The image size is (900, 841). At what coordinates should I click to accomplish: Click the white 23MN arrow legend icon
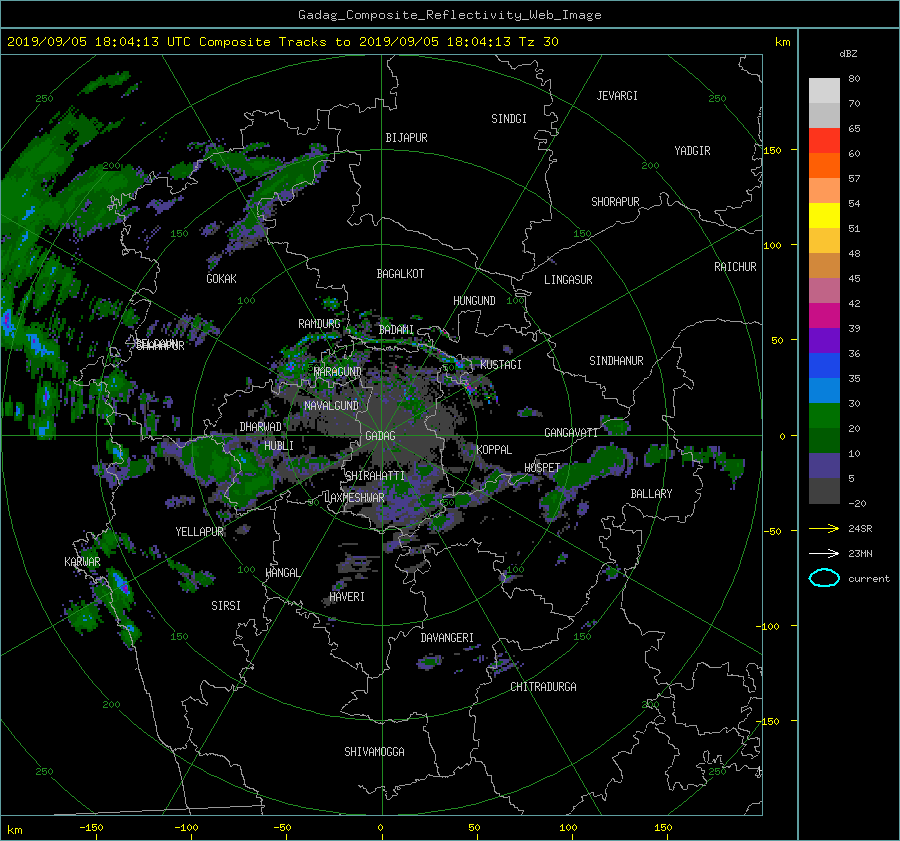click(x=824, y=553)
